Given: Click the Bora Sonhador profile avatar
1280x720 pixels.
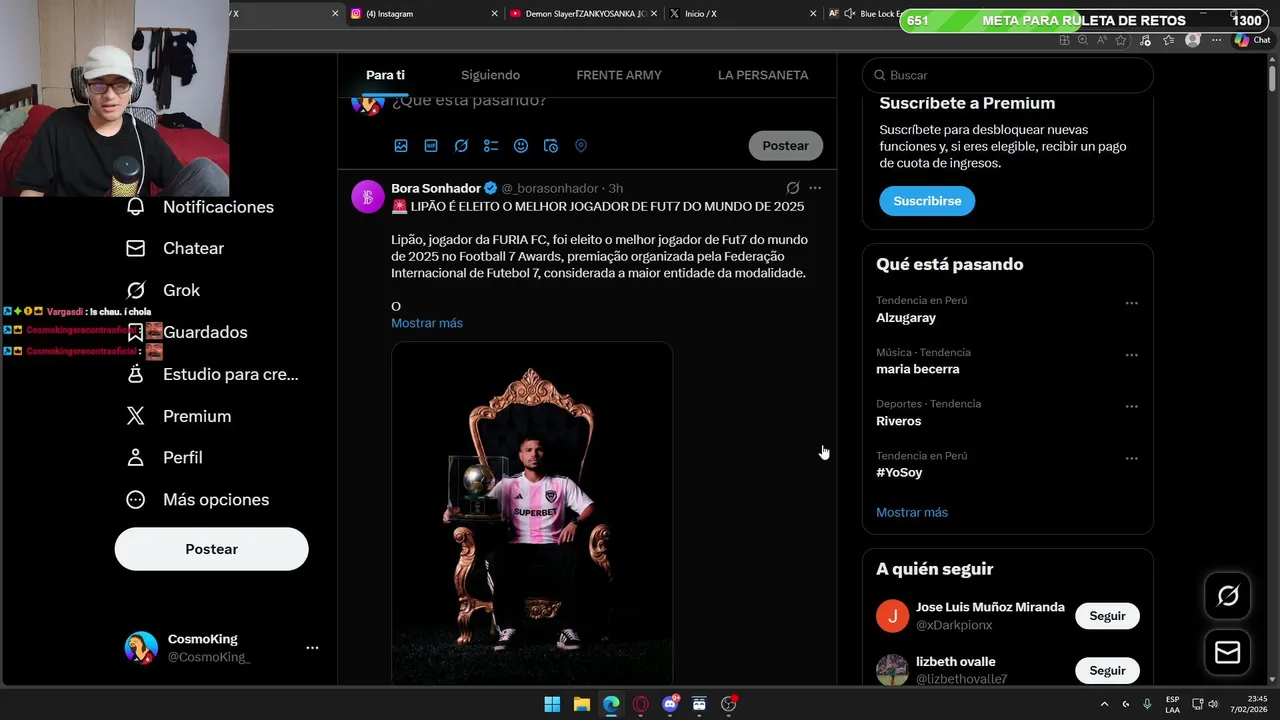Looking at the screenshot, I should [x=368, y=197].
